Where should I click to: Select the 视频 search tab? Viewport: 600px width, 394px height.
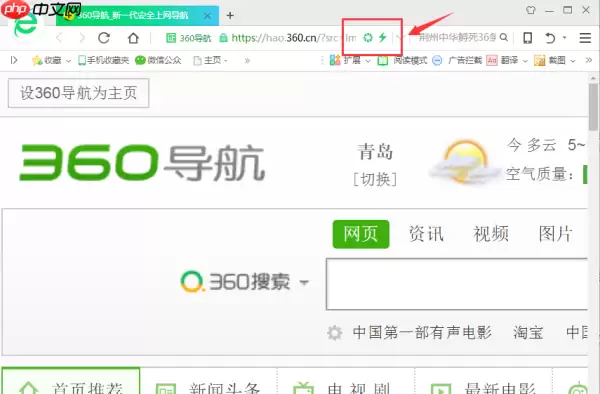491,234
